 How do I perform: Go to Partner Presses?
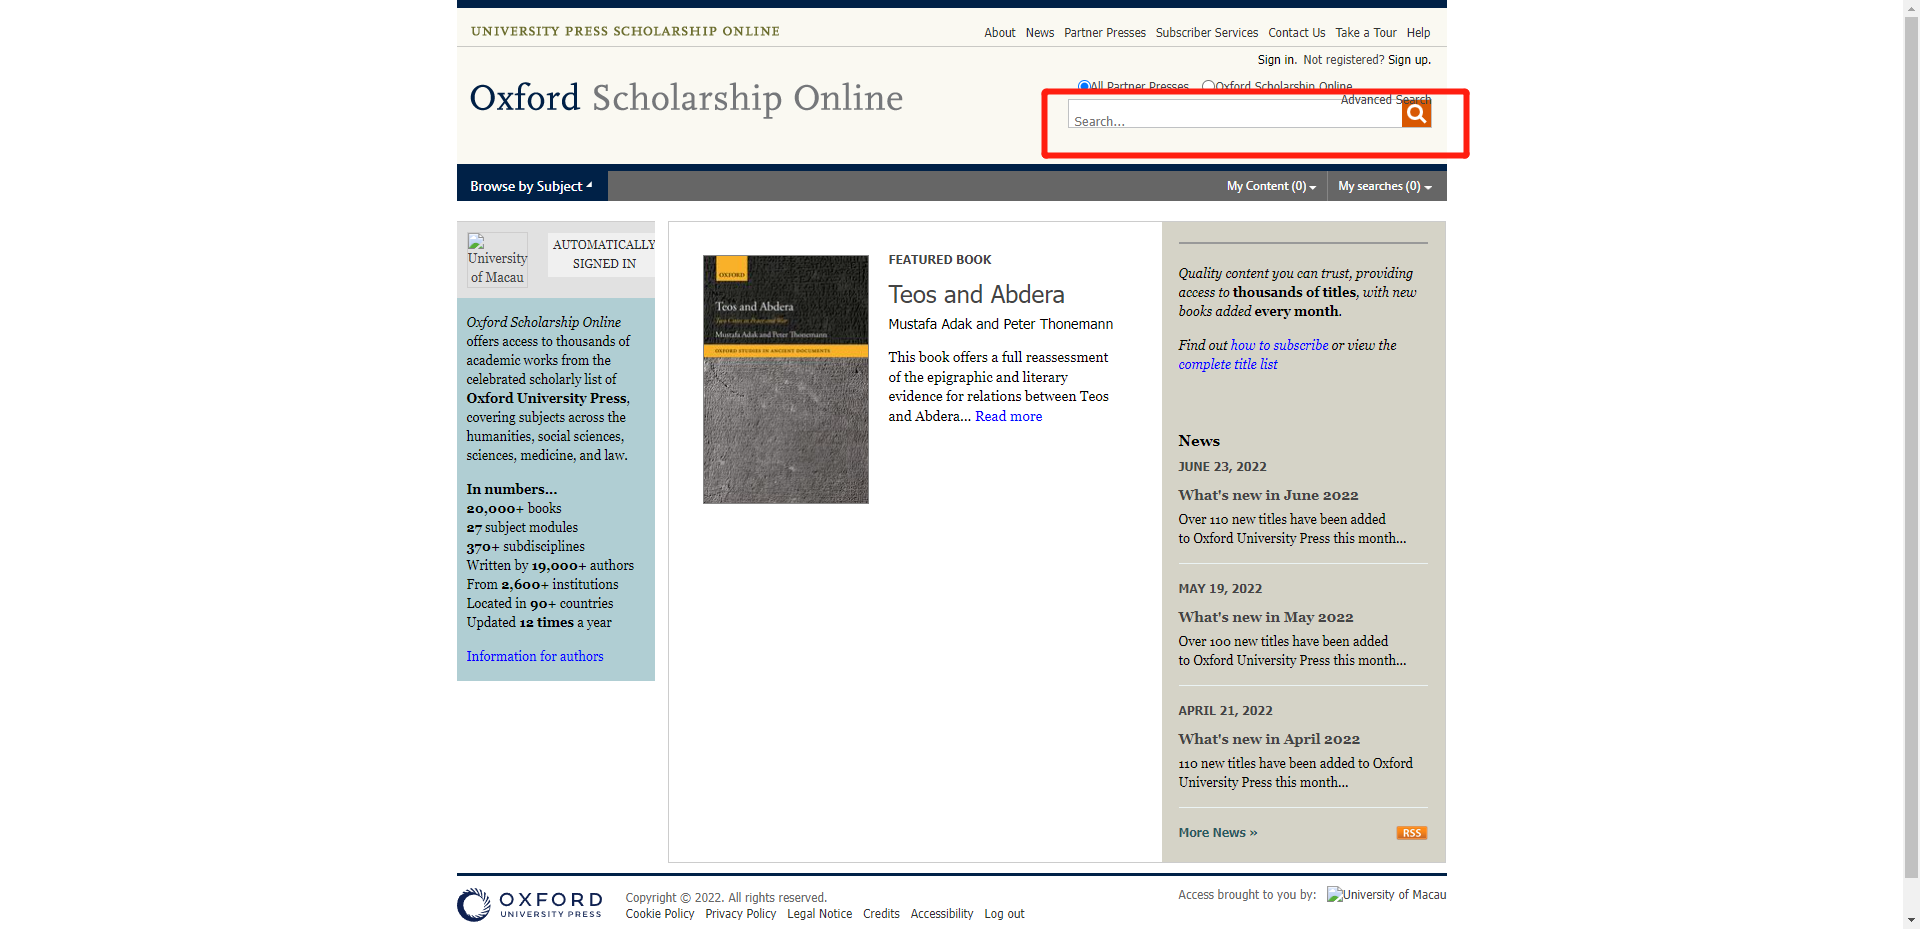pos(1105,33)
